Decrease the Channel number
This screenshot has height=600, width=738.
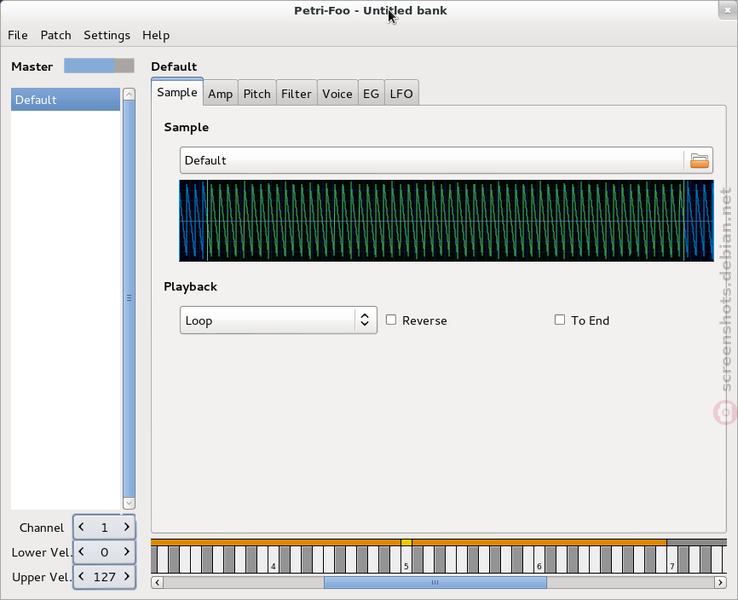(81, 527)
